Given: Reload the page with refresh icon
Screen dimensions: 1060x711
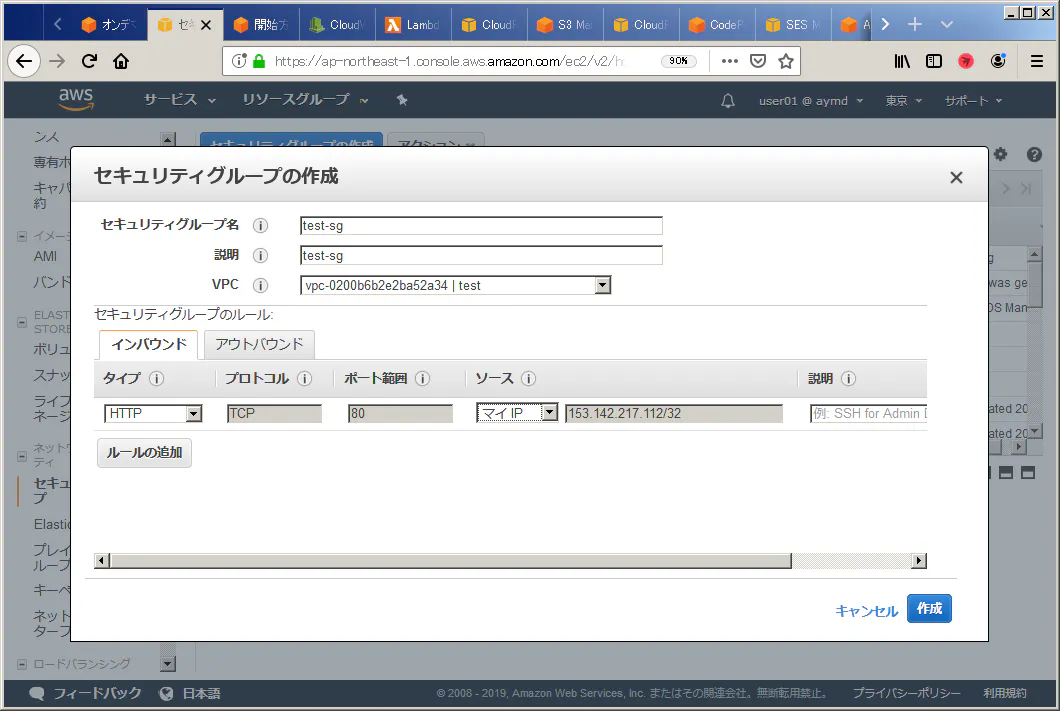Looking at the screenshot, I should tap(89, 62).
